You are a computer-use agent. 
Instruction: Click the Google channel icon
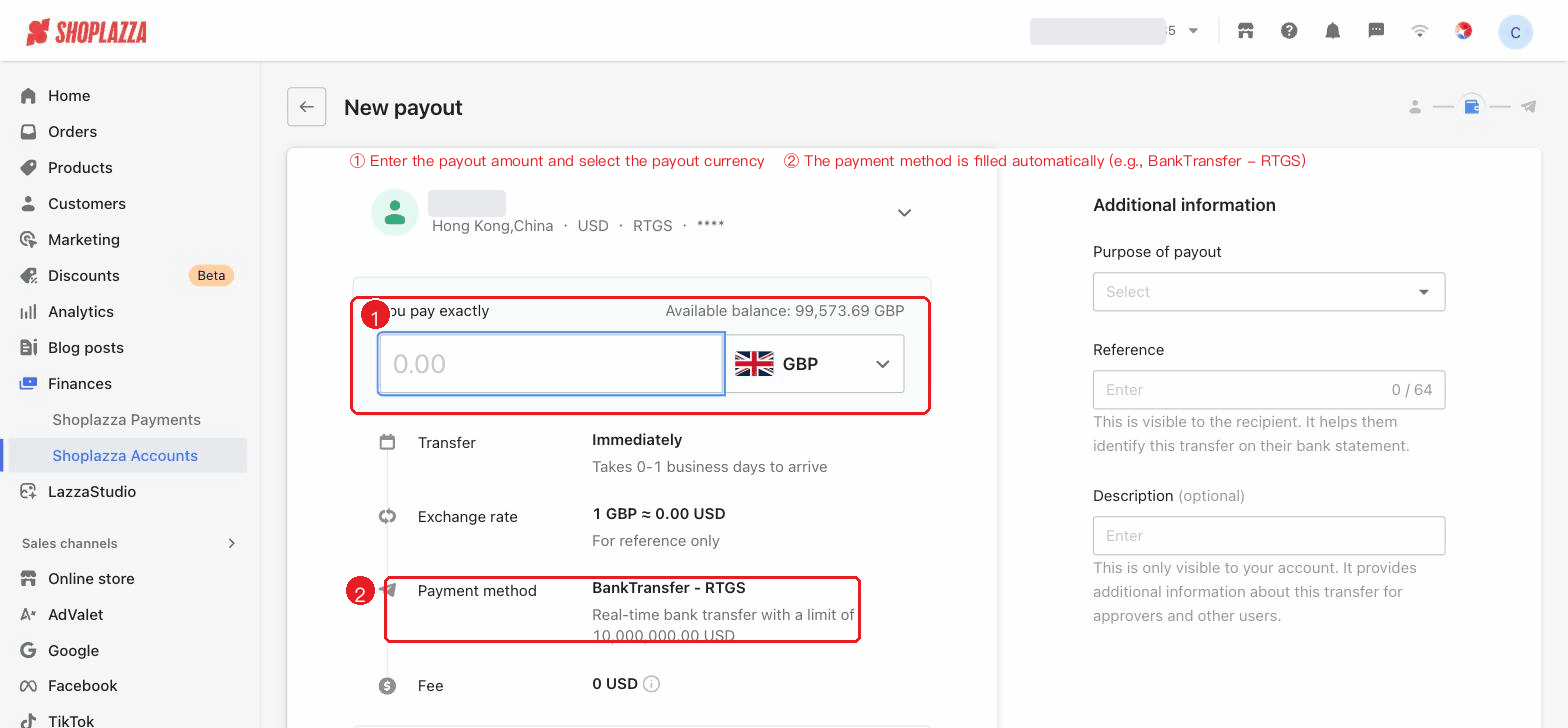tap(28, 651)
